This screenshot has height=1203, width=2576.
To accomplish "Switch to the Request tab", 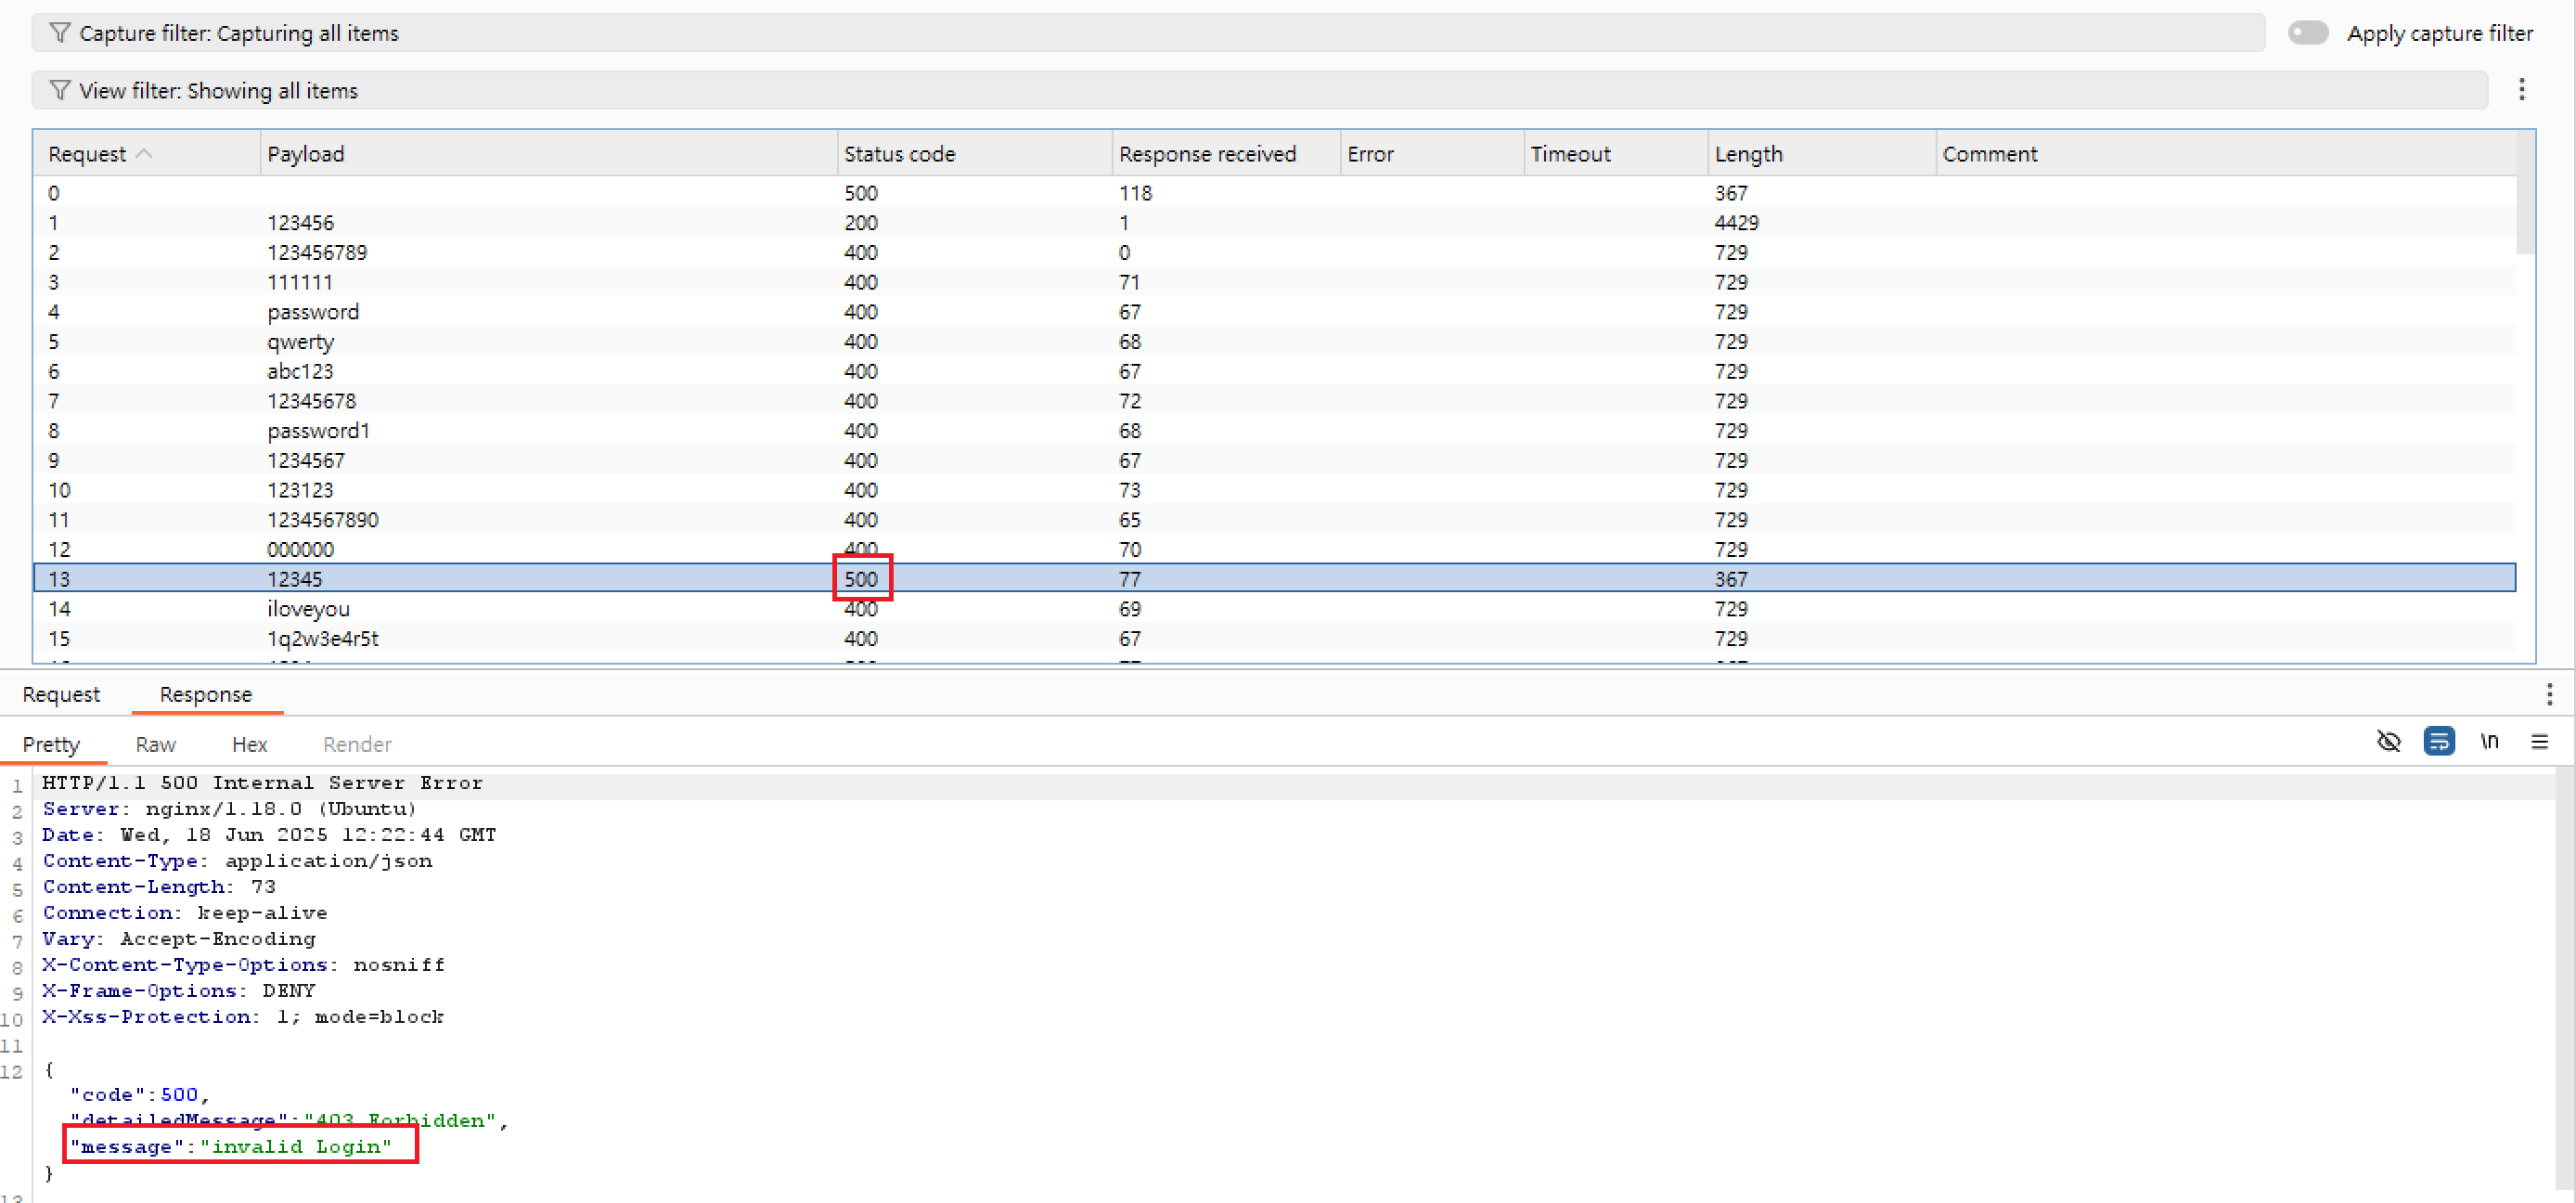I will (61, 694).
